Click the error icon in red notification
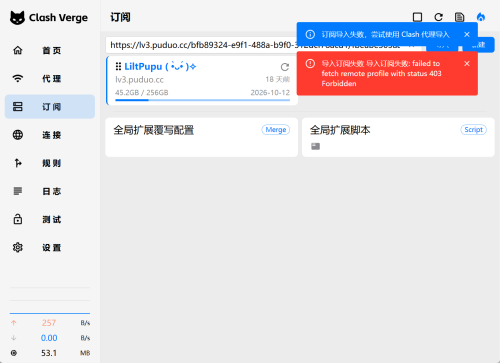The width and height of the screenshot is (500, 363). pyautogui.click(x=310, y=63)
